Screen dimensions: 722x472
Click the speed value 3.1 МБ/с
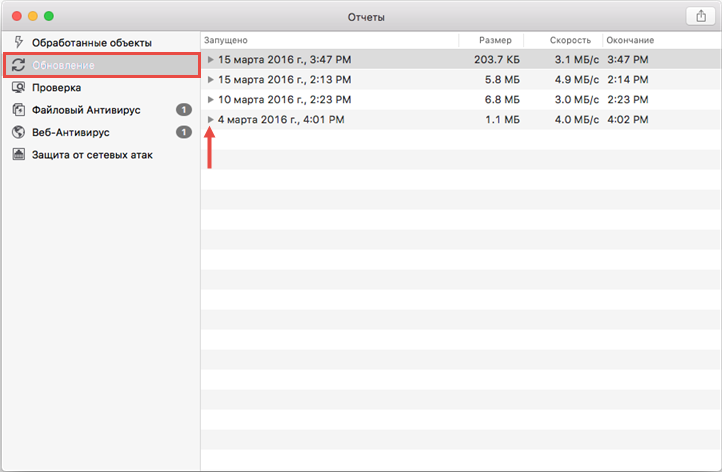point(576,59)
